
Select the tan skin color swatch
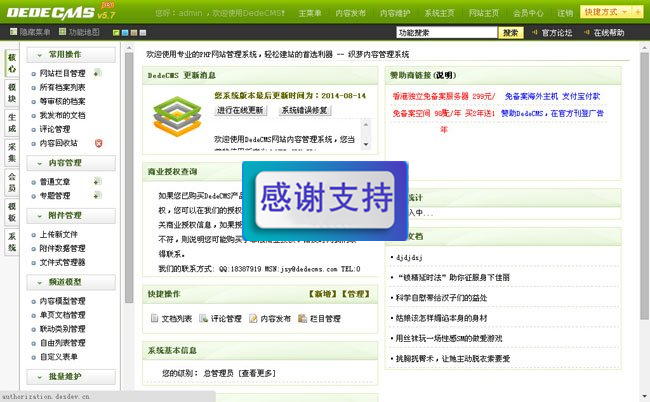[x=133, y=32]
